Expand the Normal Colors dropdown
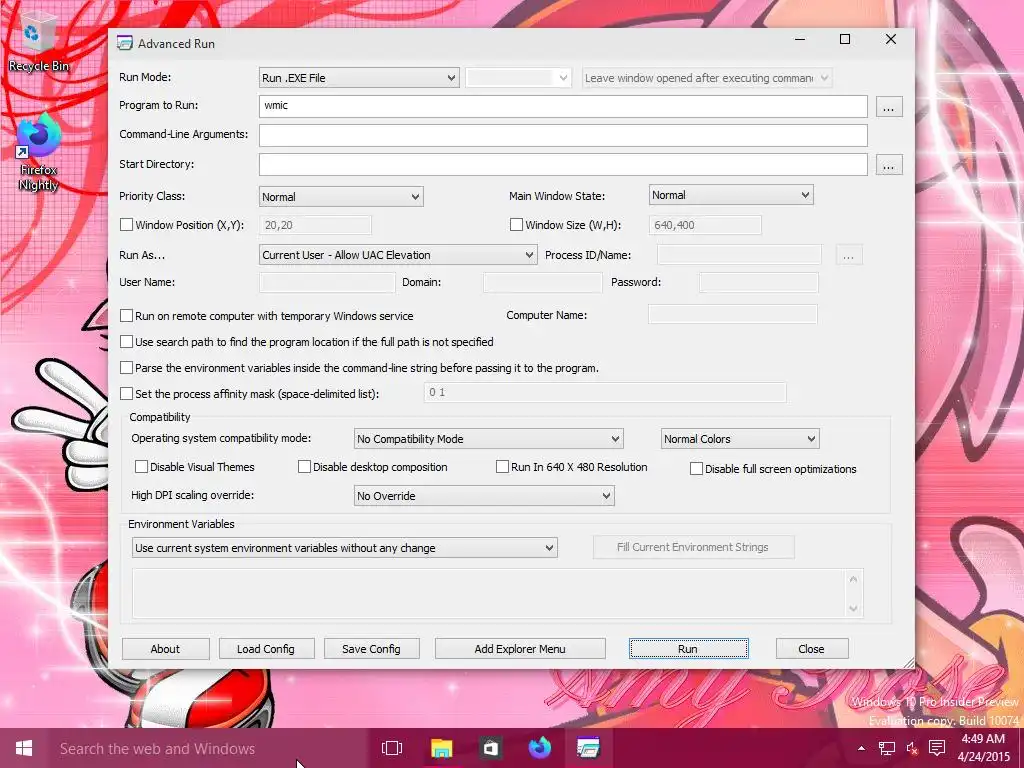The image size is (1024, 768). click(740, 439)
